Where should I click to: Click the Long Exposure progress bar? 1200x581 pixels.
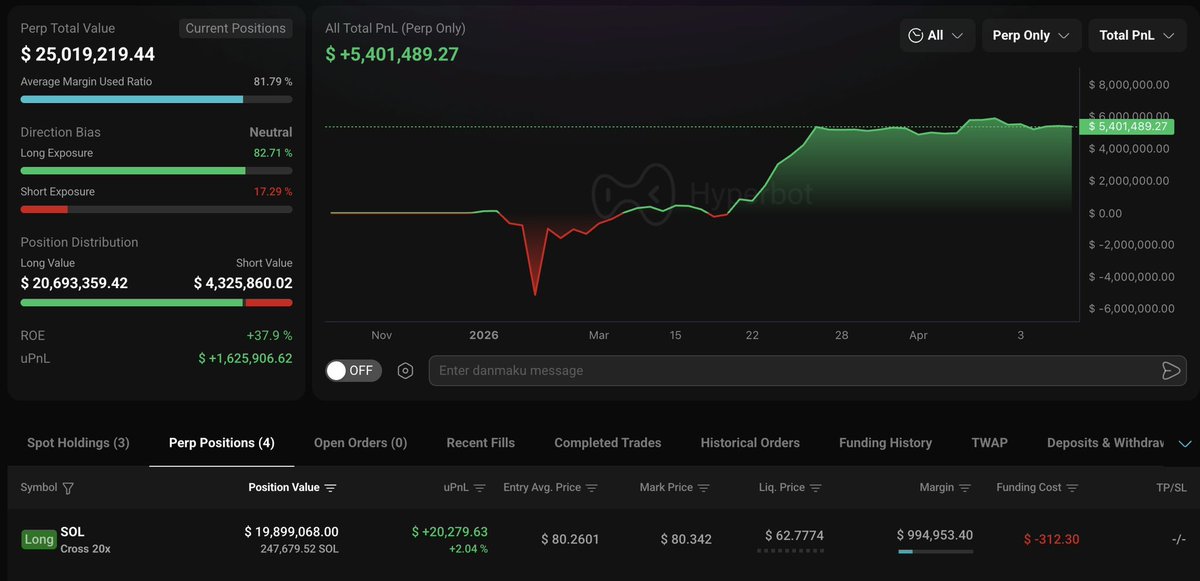[156, 171]
